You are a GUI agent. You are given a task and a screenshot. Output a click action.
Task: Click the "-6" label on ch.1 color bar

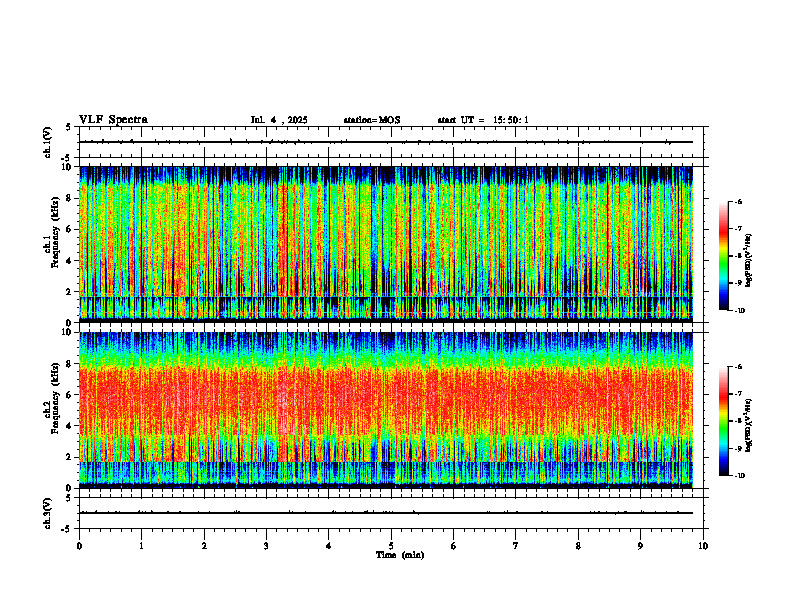coord(738,201)
